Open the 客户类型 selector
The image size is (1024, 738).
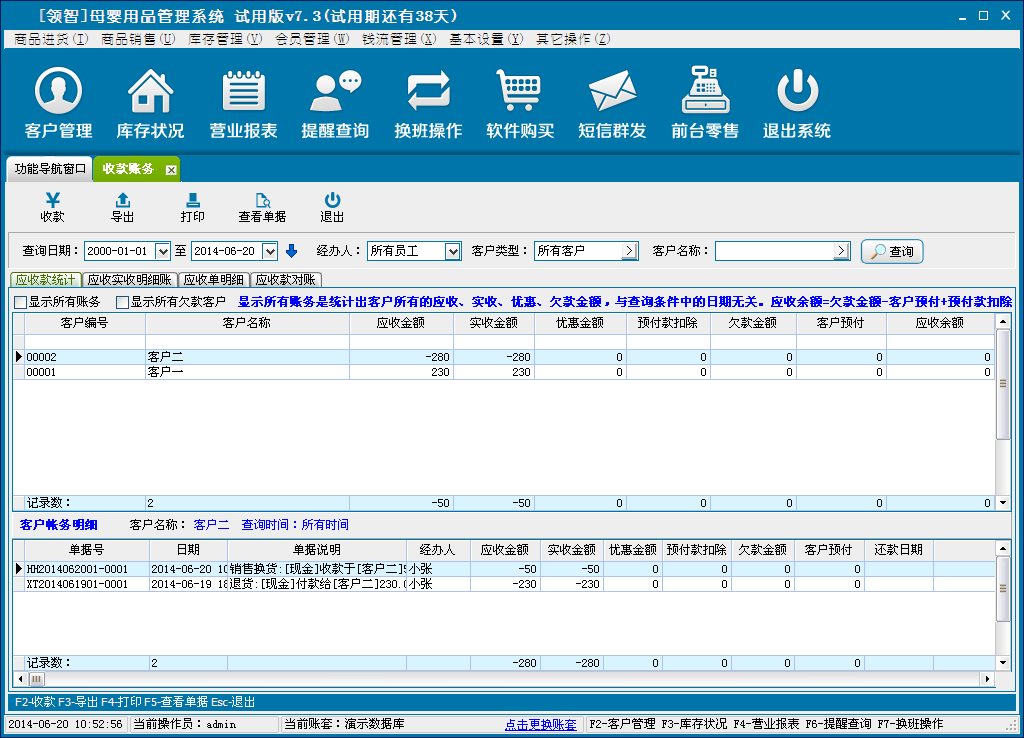(x=629, y=251)
